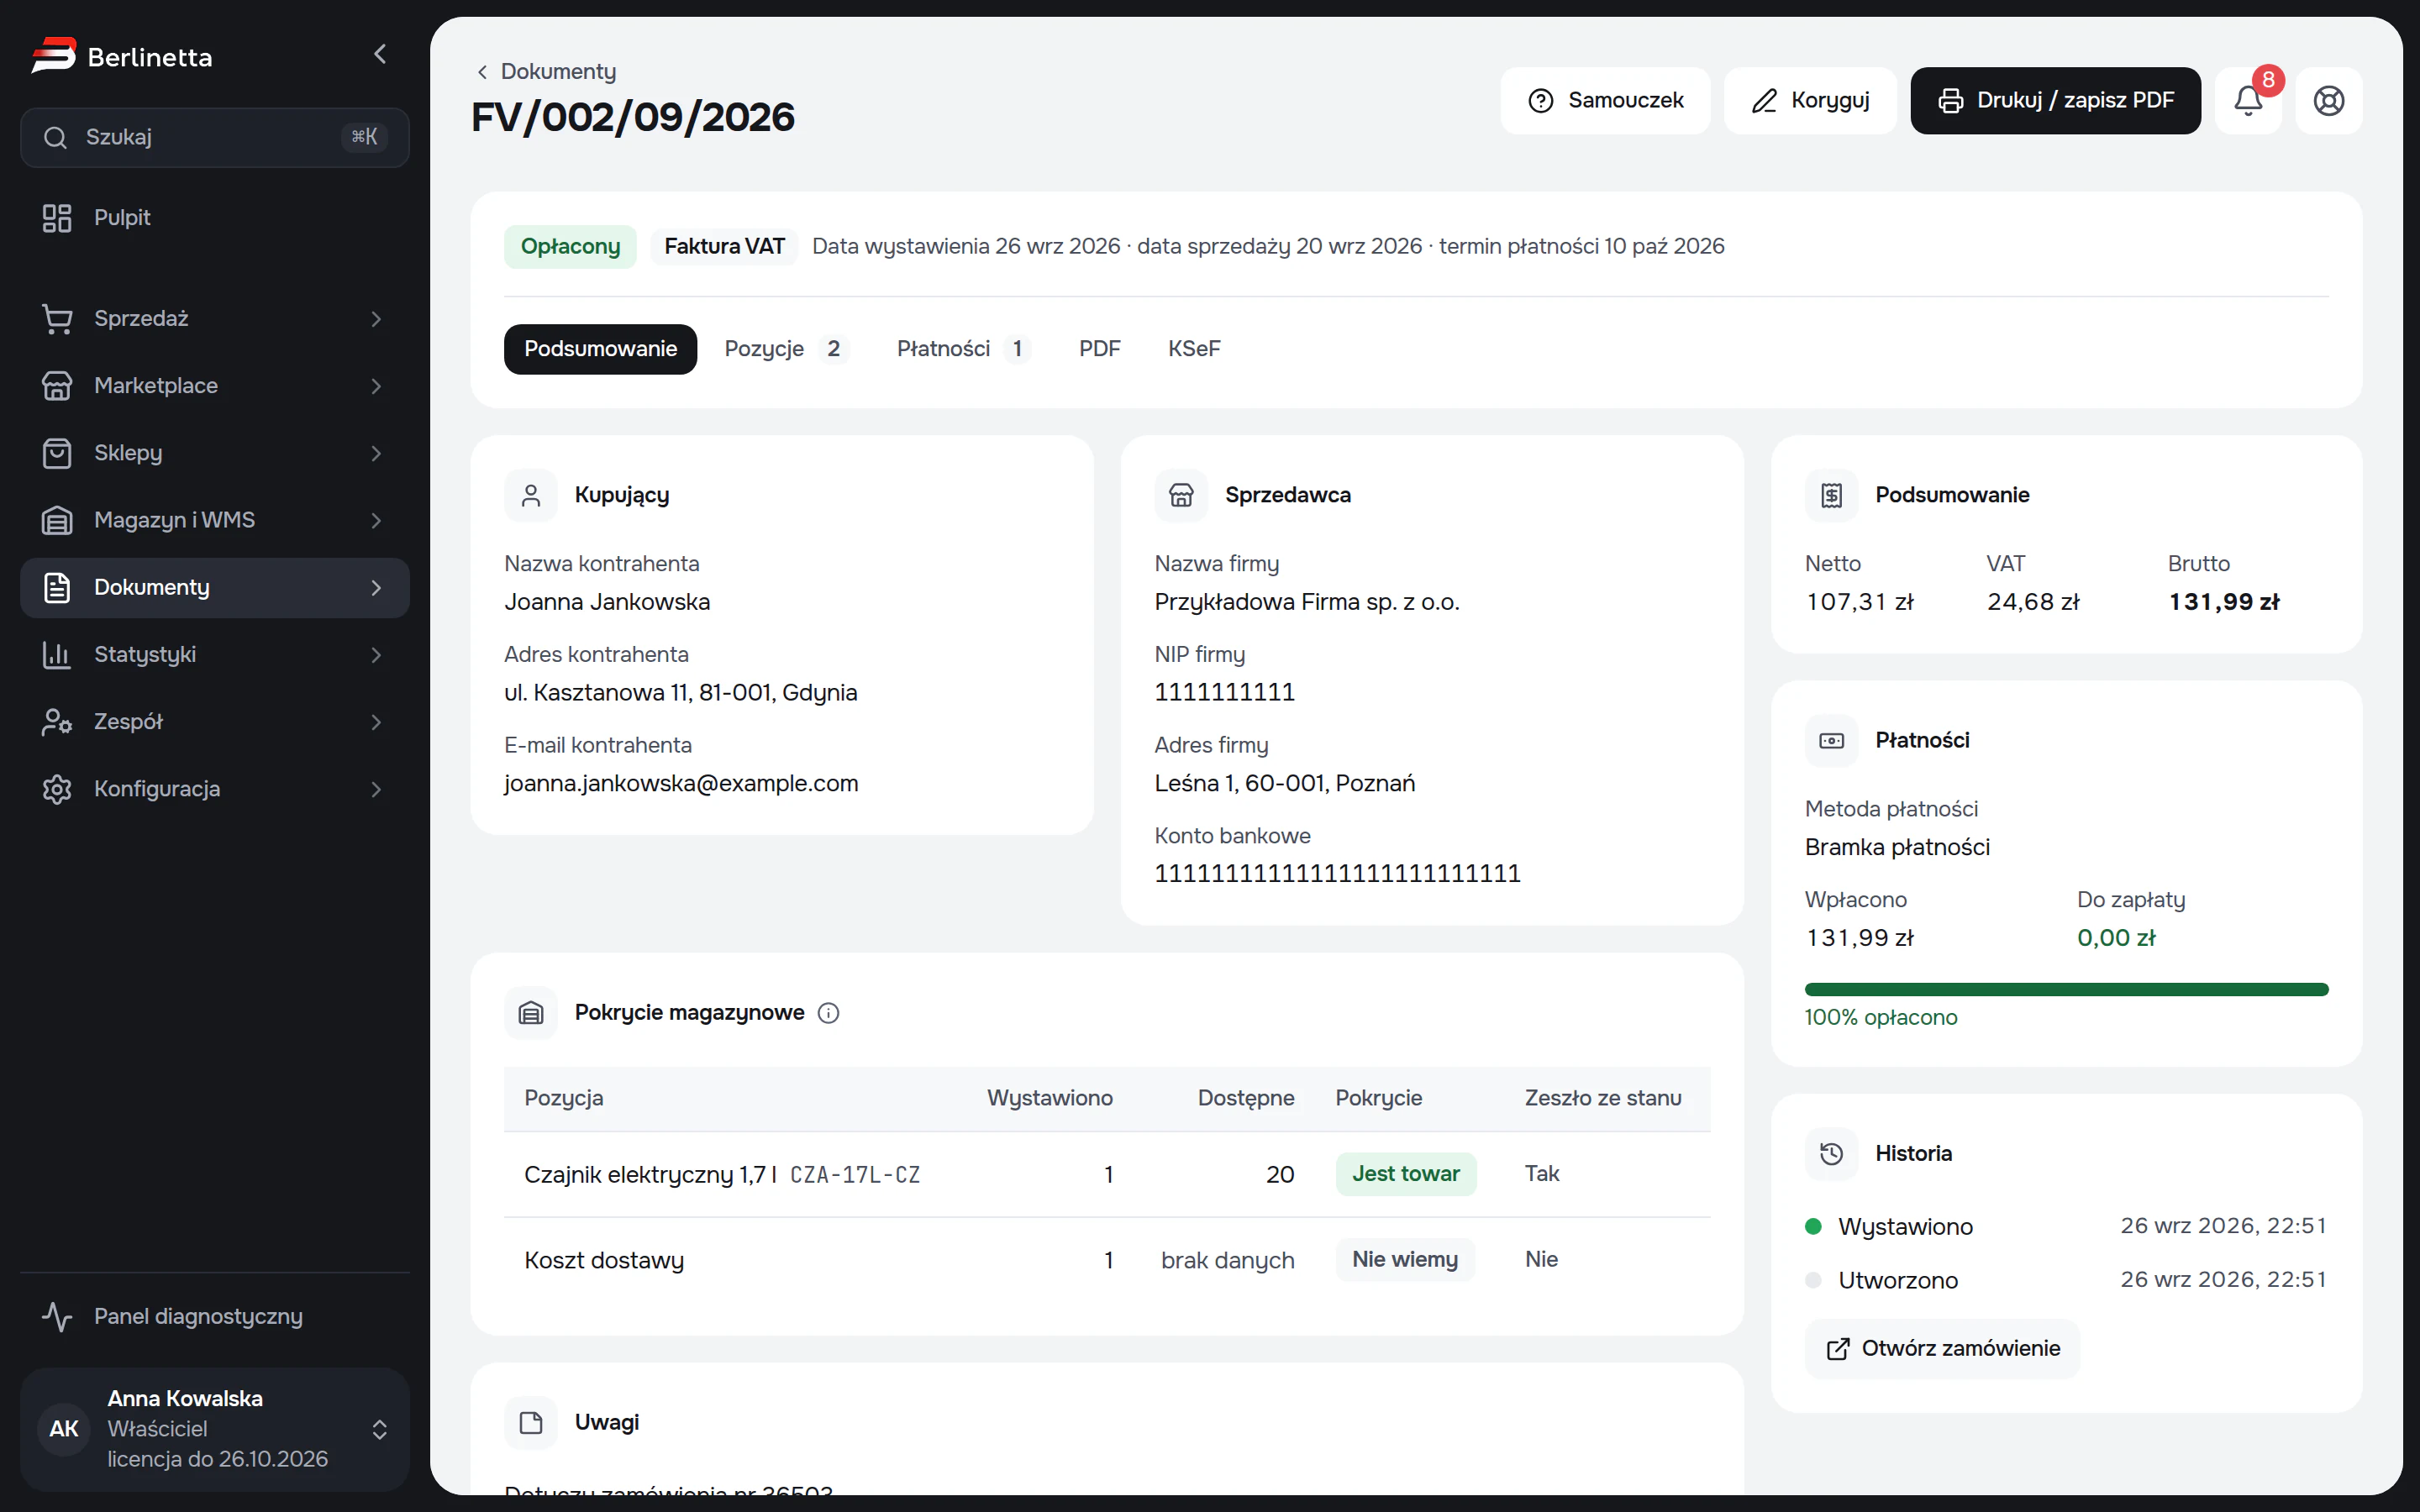Click the Marketplace store icon
Viewport: 2420px width, 1512px height.
(x=57, y=386)
